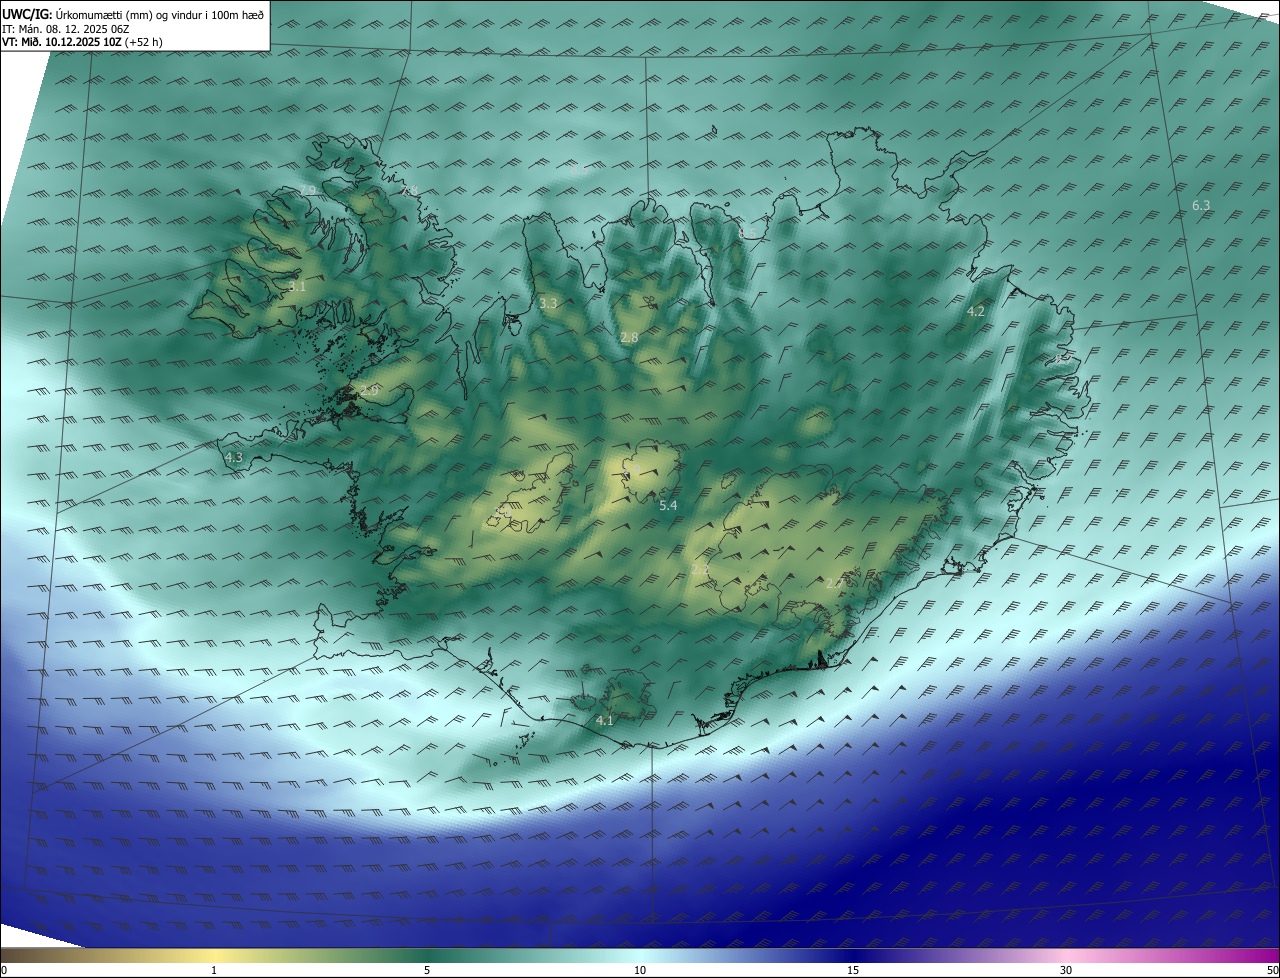Click the 7.8 precipitation value label

[x=409, y=189]
